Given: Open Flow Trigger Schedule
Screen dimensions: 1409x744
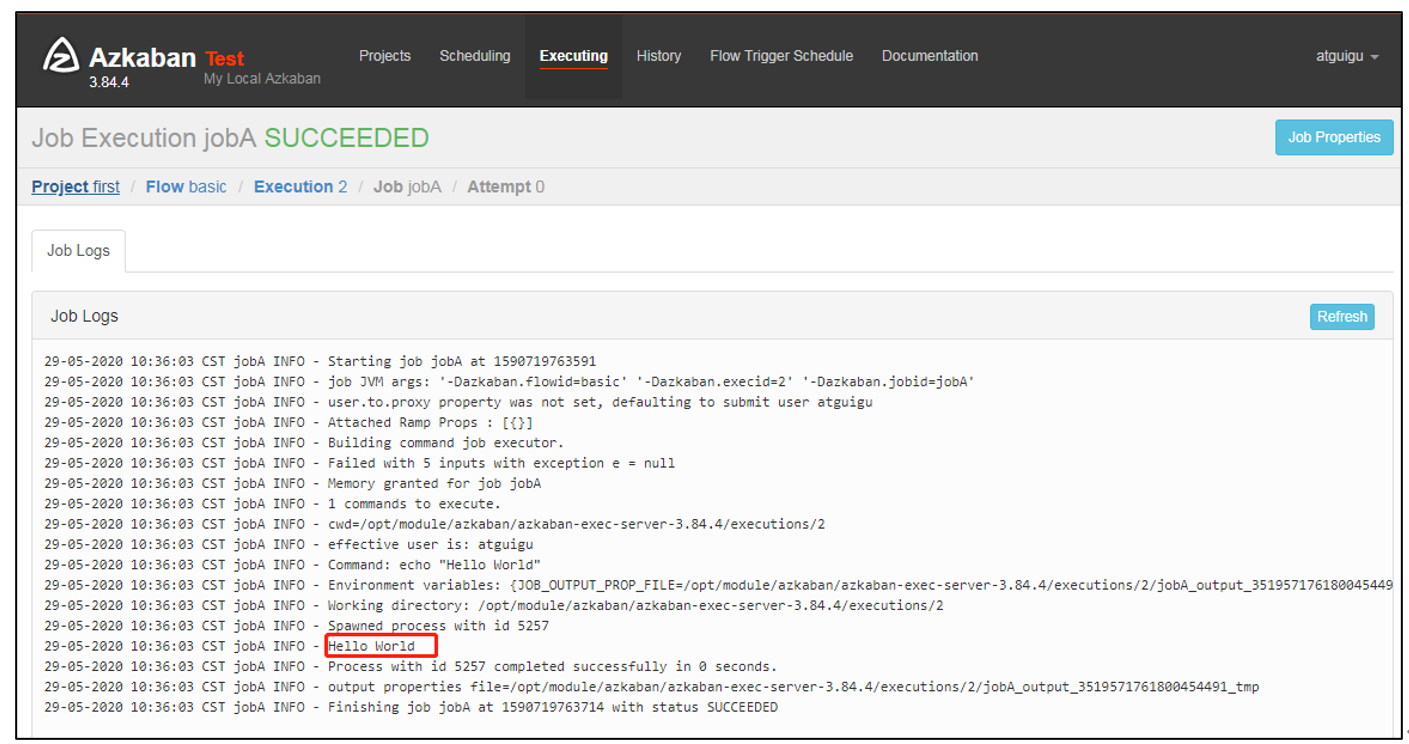Looking at the screenshot, I should [x=782, y=56].
